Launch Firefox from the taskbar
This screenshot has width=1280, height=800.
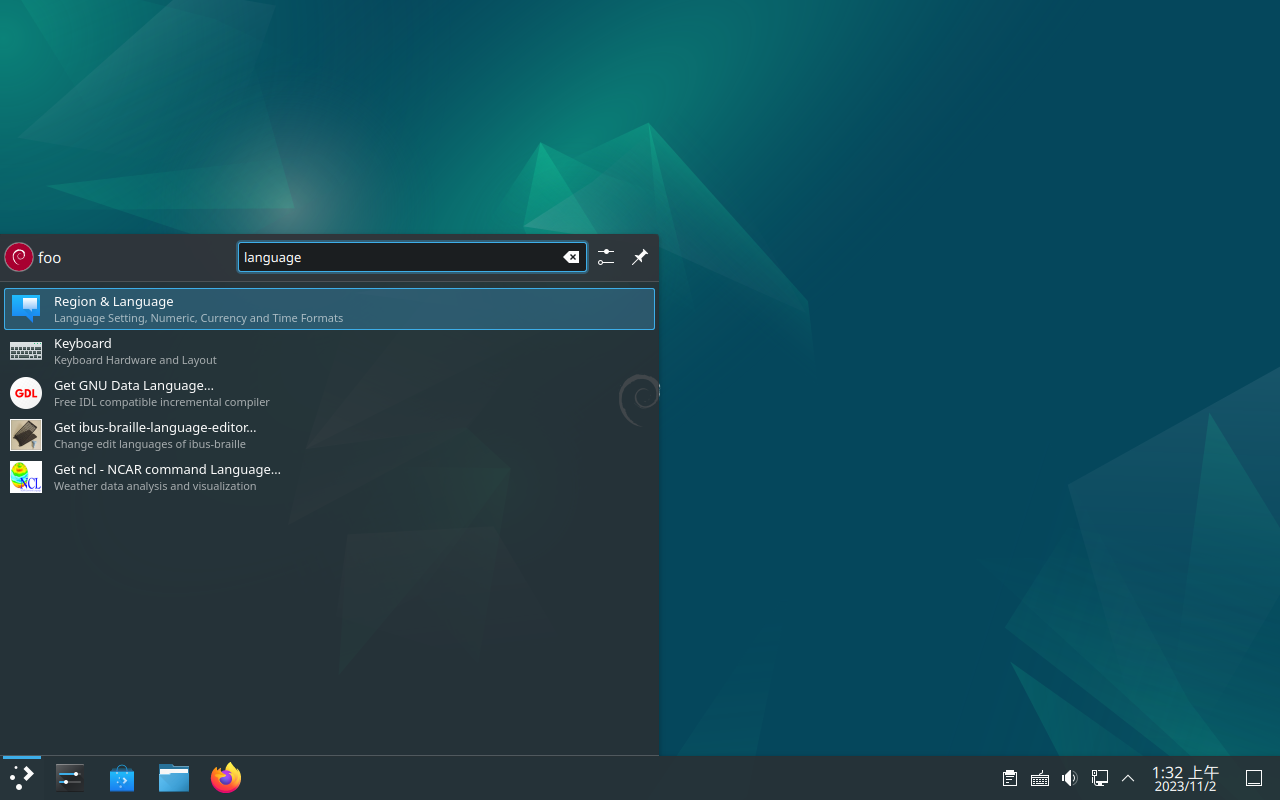(226, 777)
